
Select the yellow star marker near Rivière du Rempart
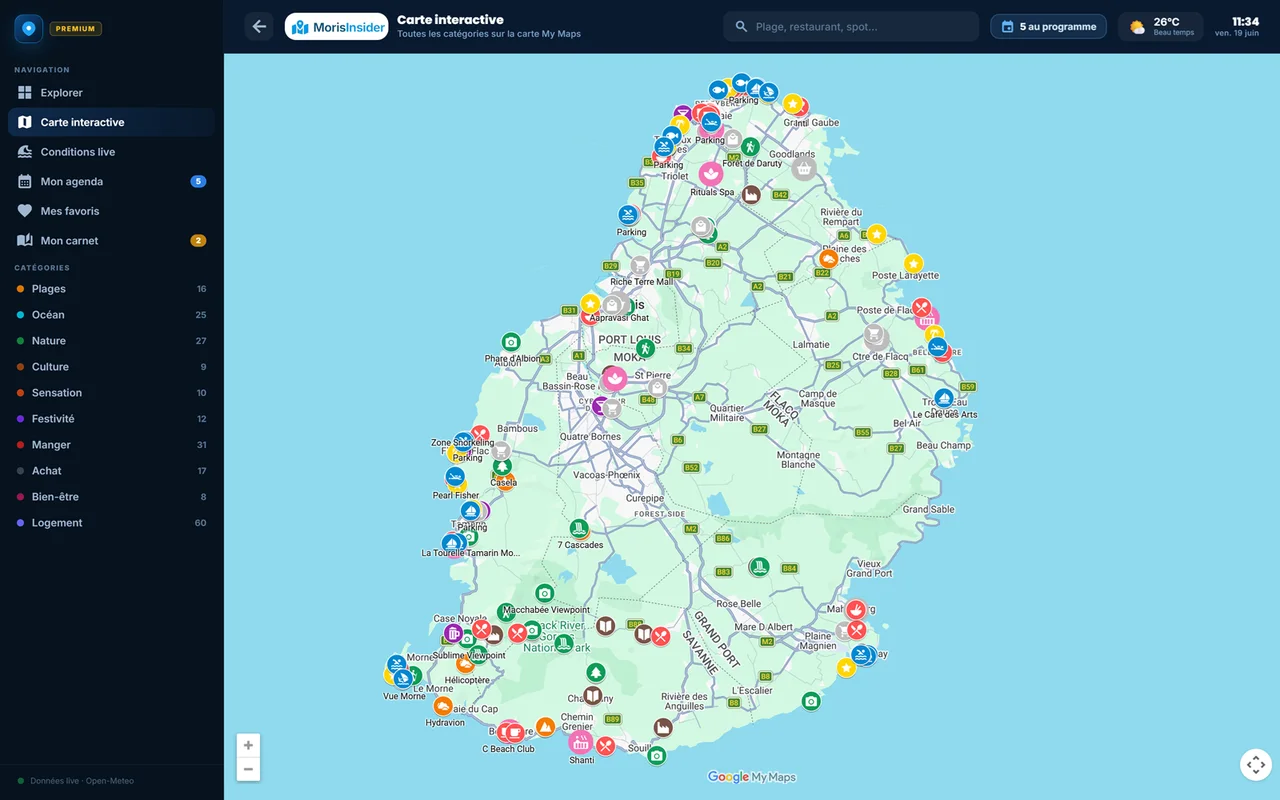pos(876,234)
